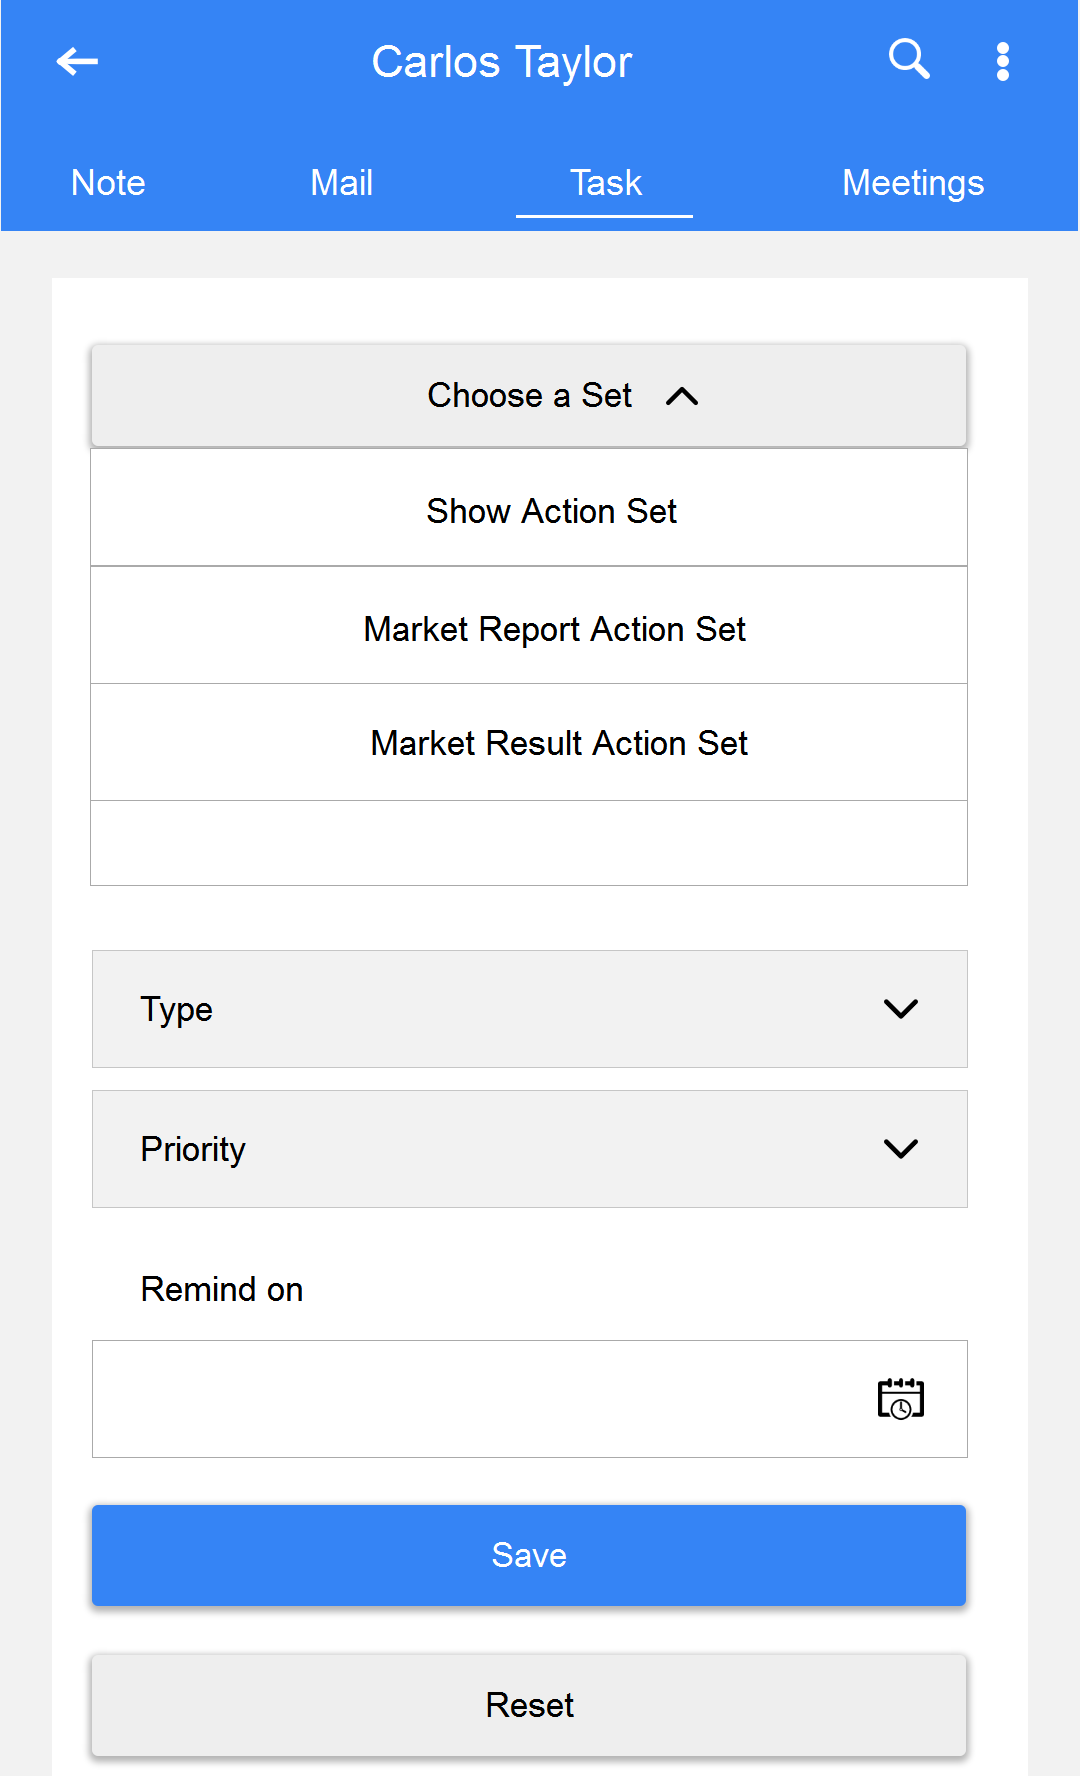Save the task
The width and height of the screenshot is (1080, 1776).
[529, 1555]
